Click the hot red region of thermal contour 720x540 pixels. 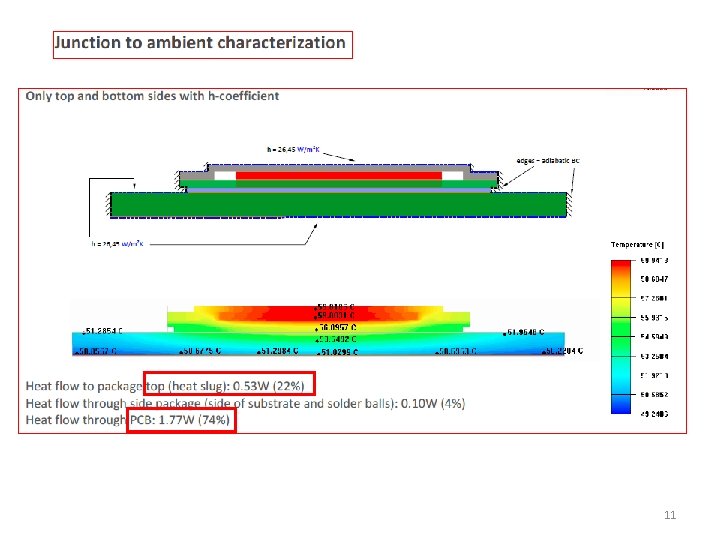tap(317, 315)
